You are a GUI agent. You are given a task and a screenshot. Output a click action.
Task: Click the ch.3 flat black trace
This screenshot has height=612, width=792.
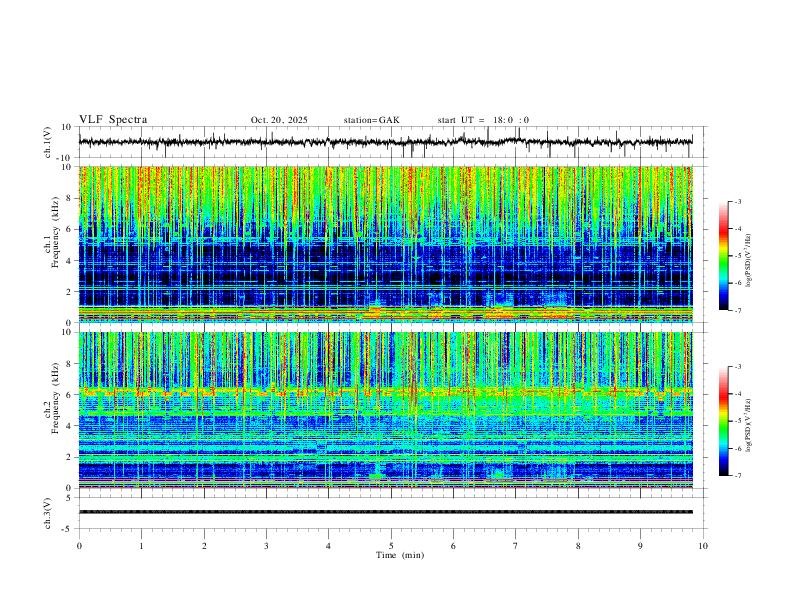pos(385,512)
